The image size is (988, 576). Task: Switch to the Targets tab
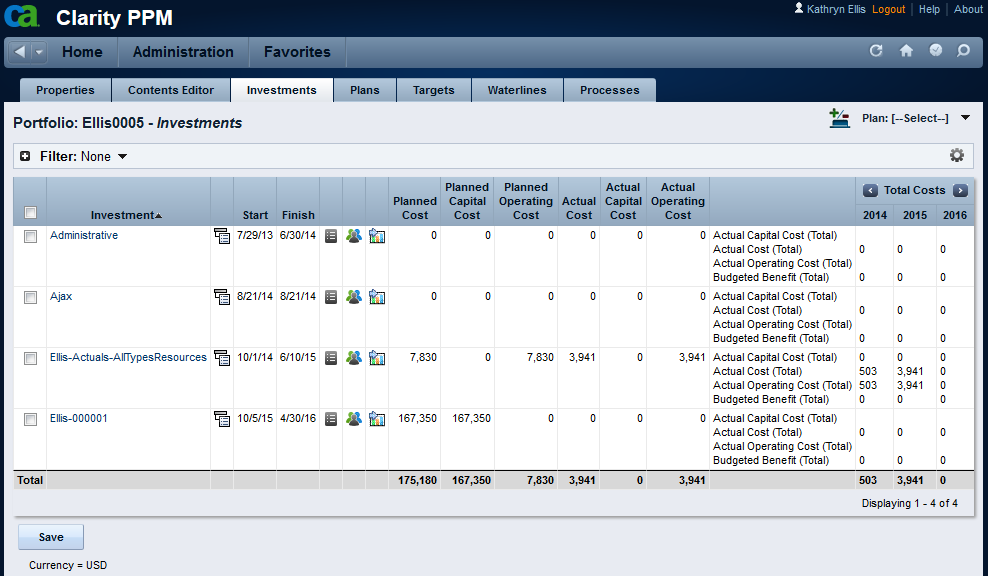click(434, 90)
